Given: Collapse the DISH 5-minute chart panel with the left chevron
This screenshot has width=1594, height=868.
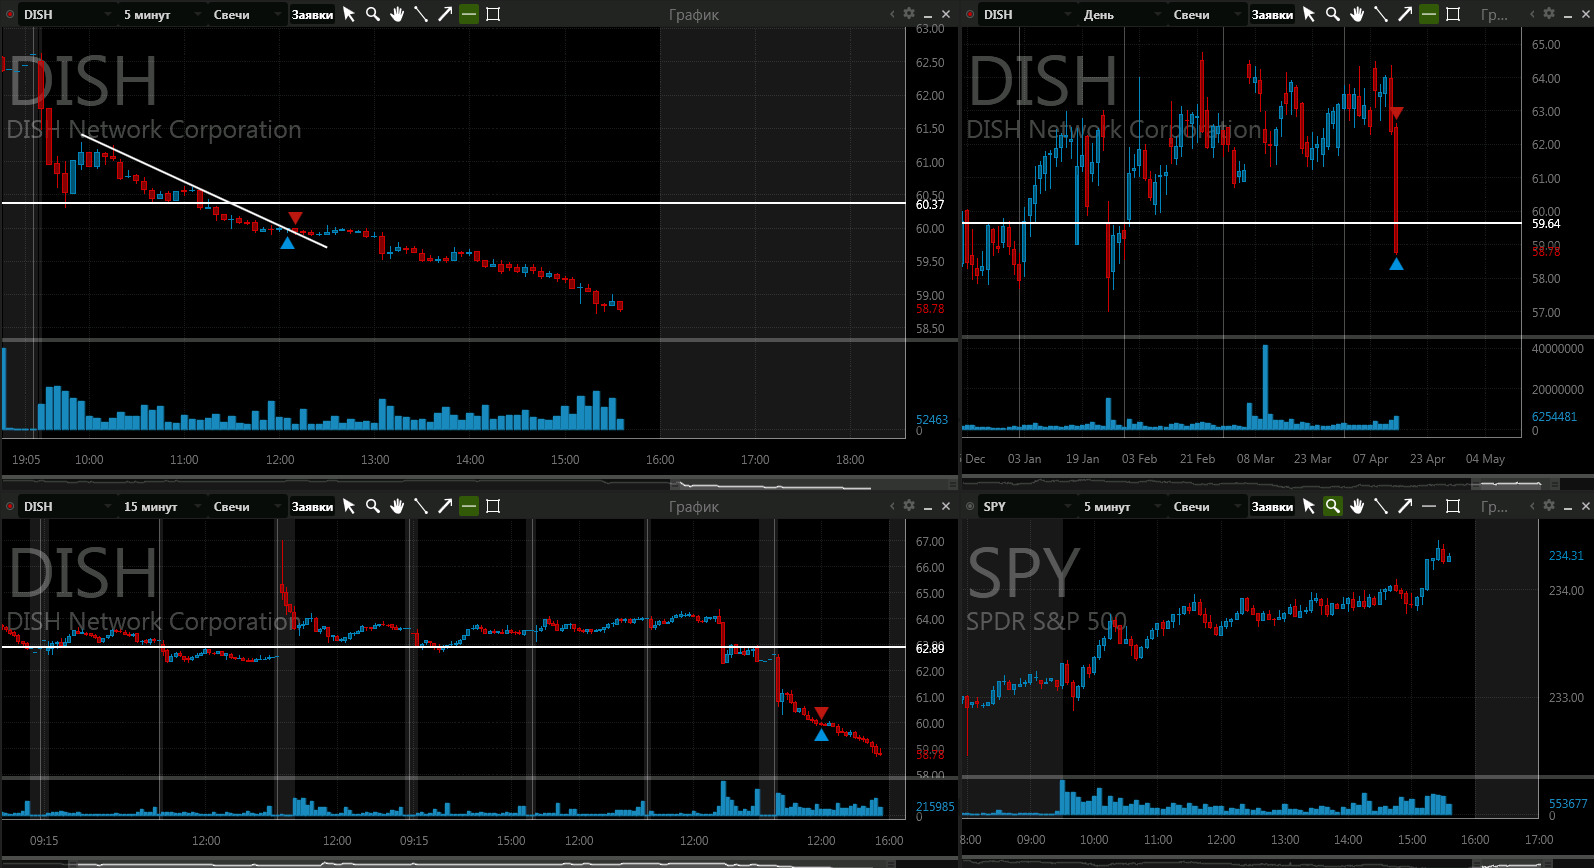Looking at the screenshot, I should coord(892,14).
